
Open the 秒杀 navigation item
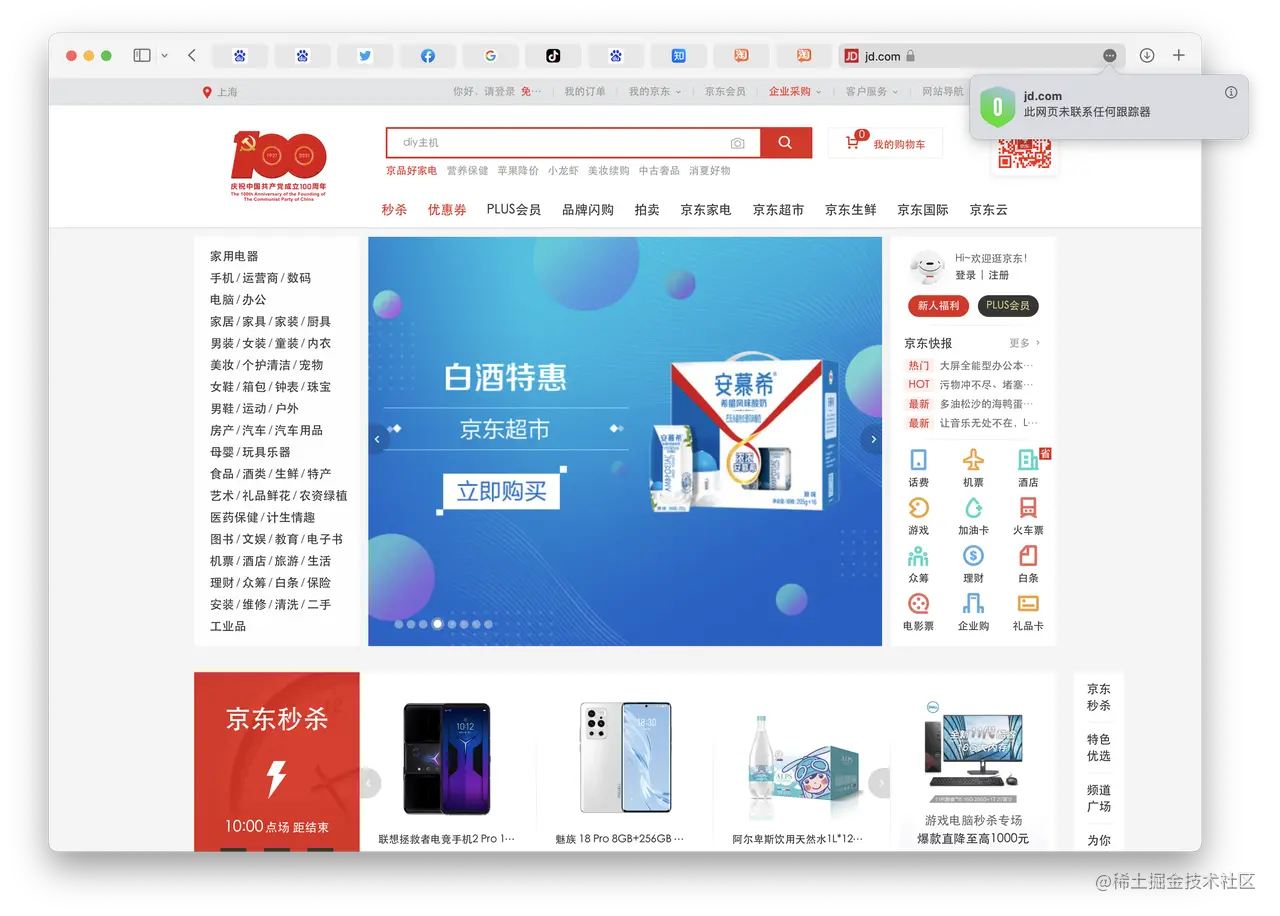(x=394, y=210)
